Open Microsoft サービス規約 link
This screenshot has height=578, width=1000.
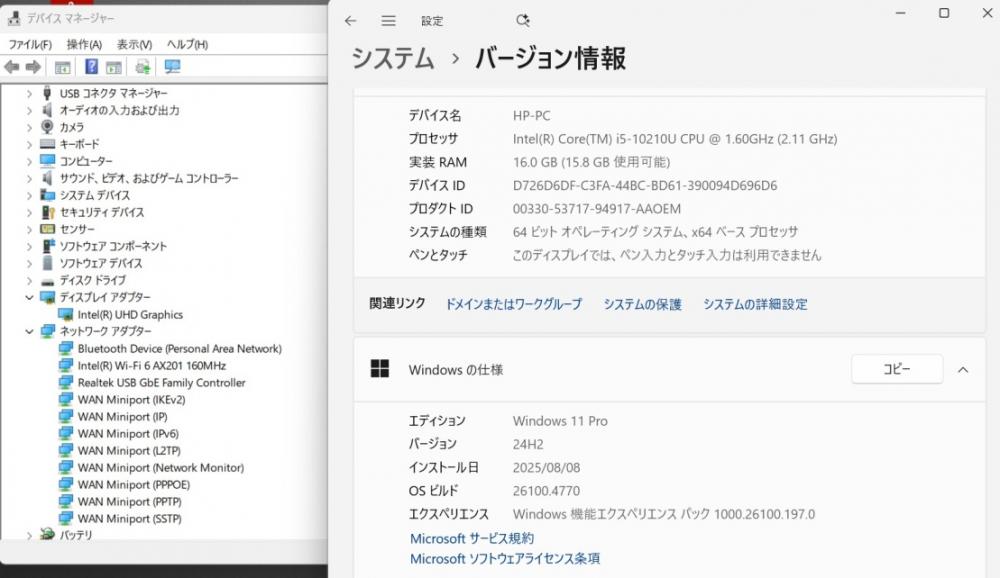pyautogui.click(x=472, y=538)
